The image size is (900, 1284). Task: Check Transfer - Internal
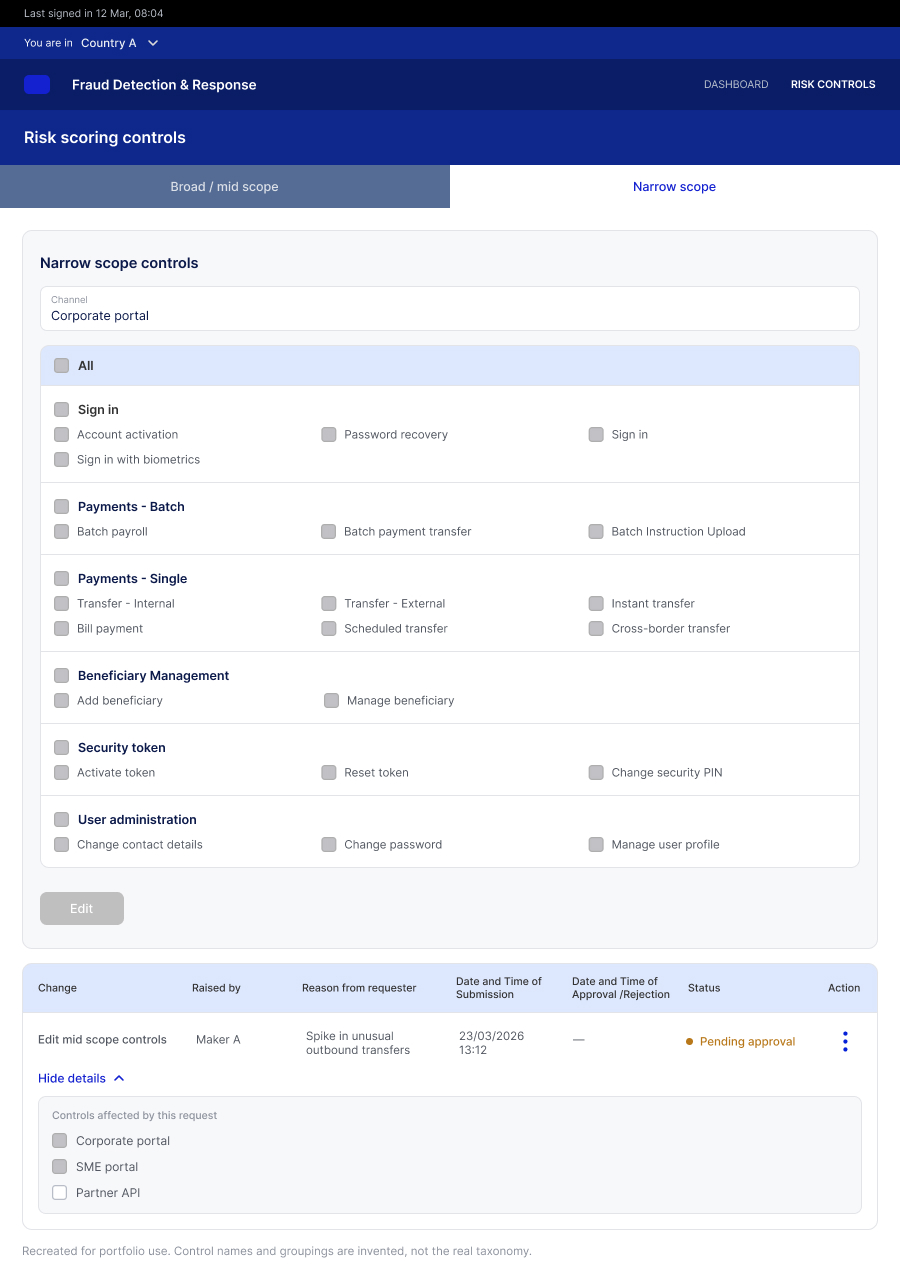coord(62,604)
